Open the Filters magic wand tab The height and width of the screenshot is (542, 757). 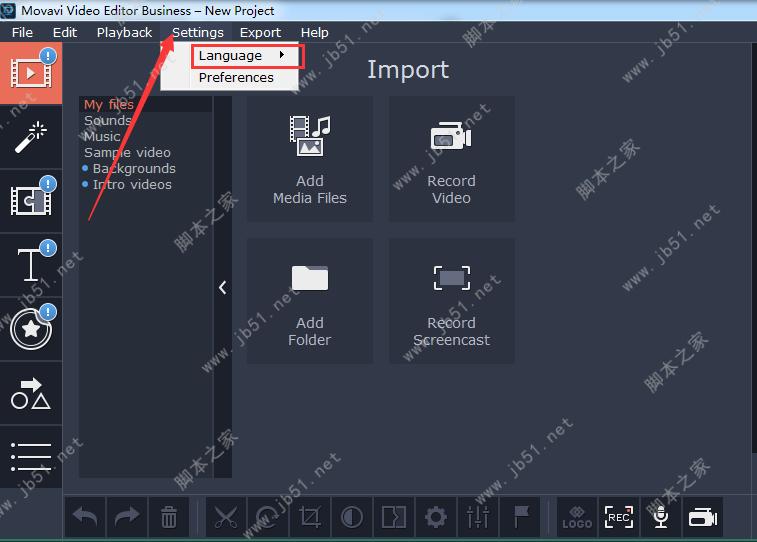pos(31,137)
